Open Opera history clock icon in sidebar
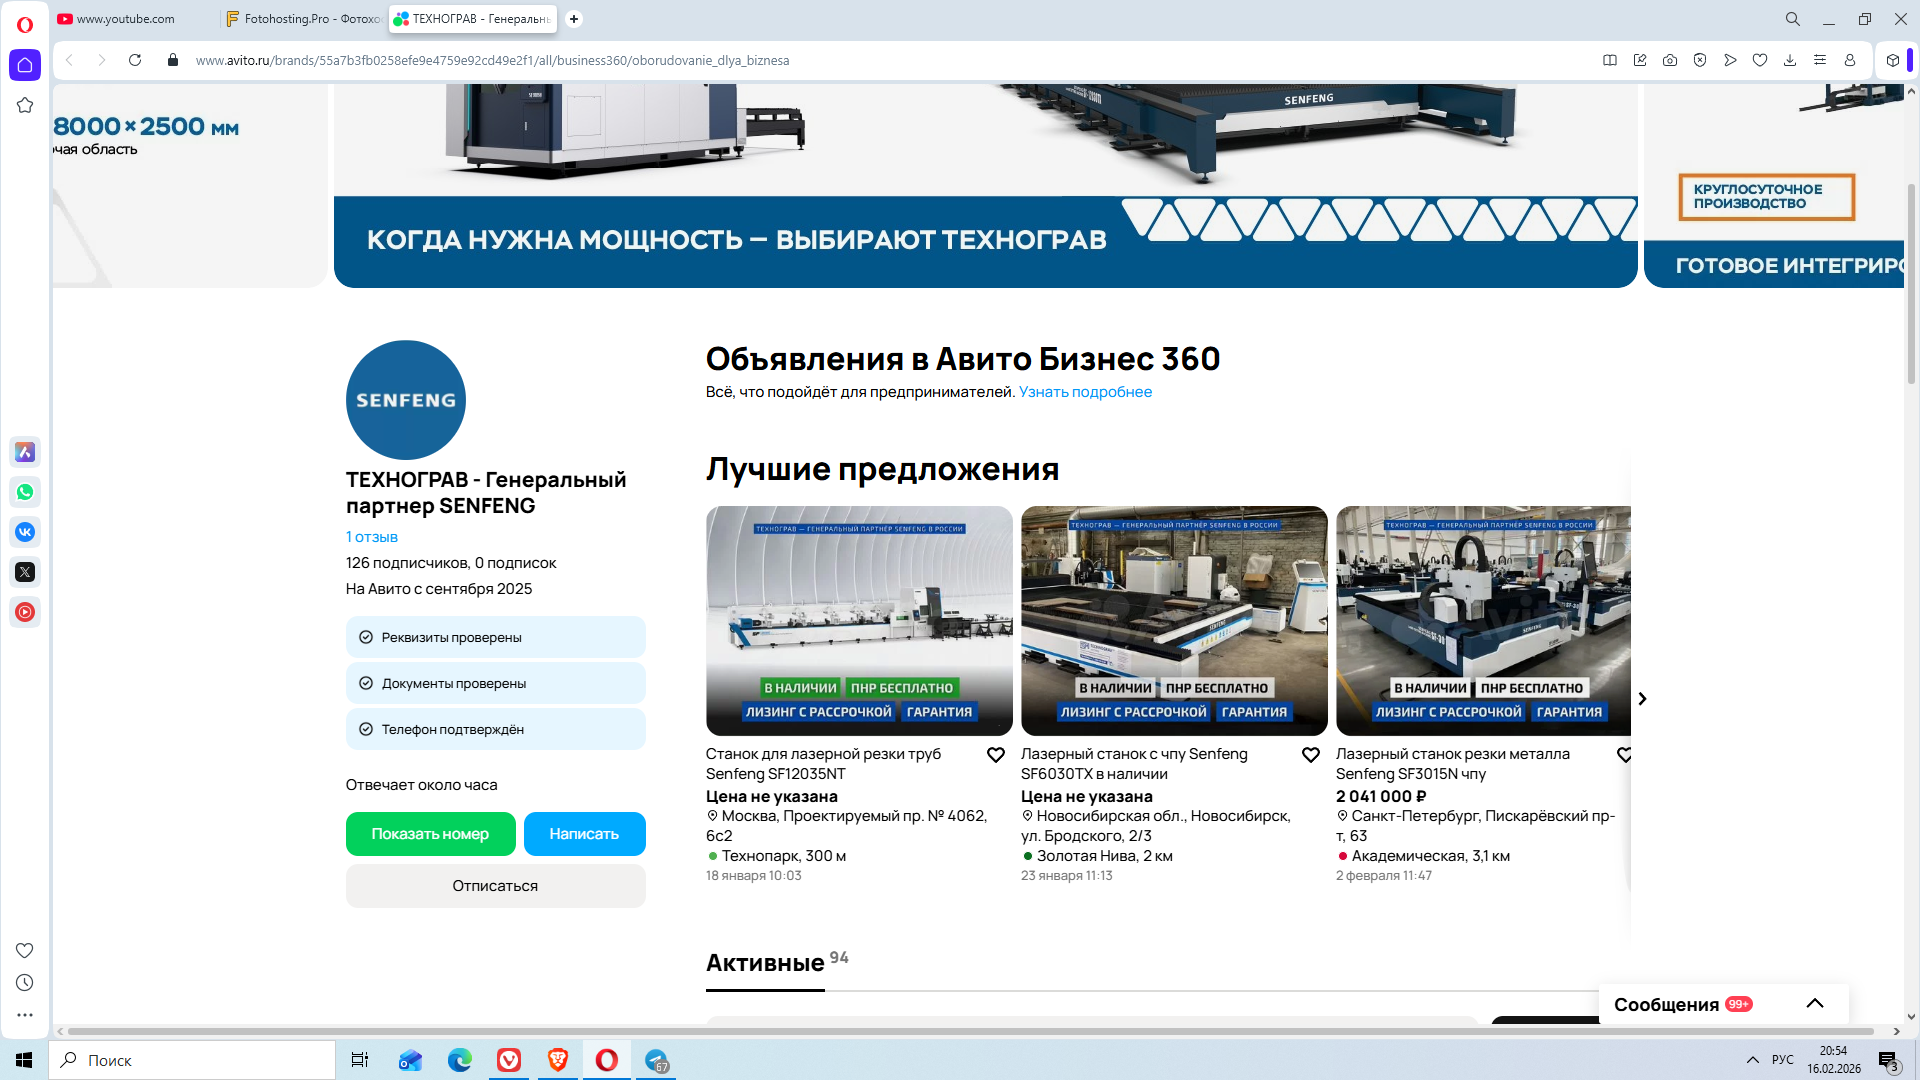 25,983
